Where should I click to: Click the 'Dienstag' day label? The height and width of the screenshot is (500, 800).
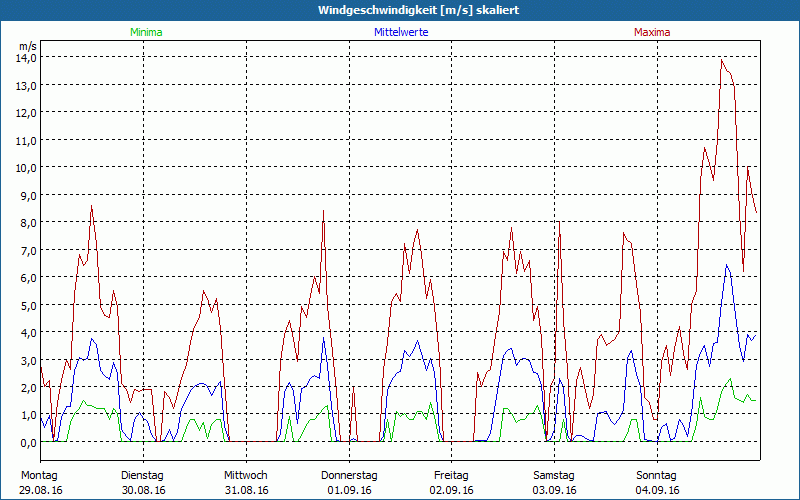pos(142,476)
